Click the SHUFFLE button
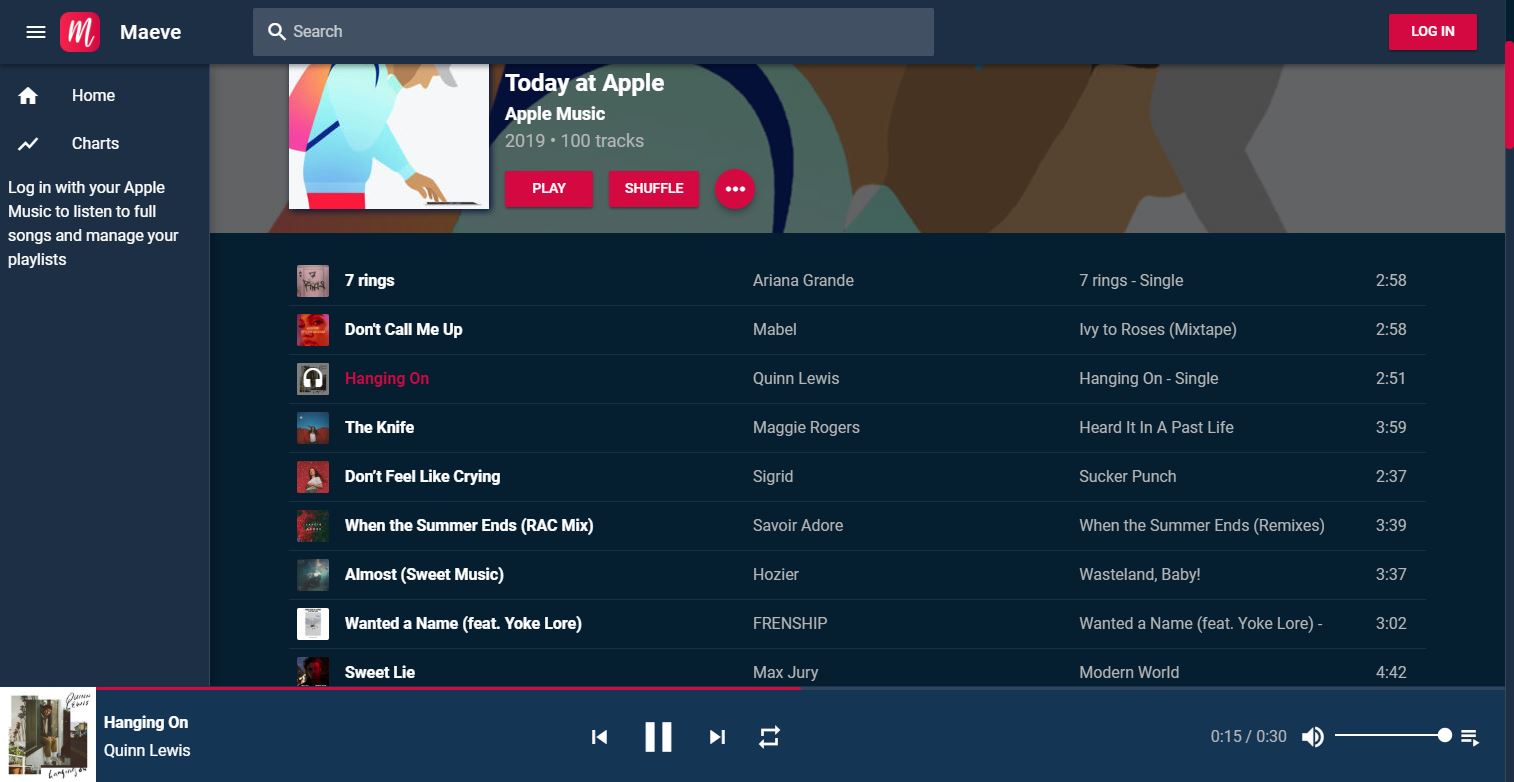Image resolution: width=1514 pixels, height=782 pixels. pos(654,189)
